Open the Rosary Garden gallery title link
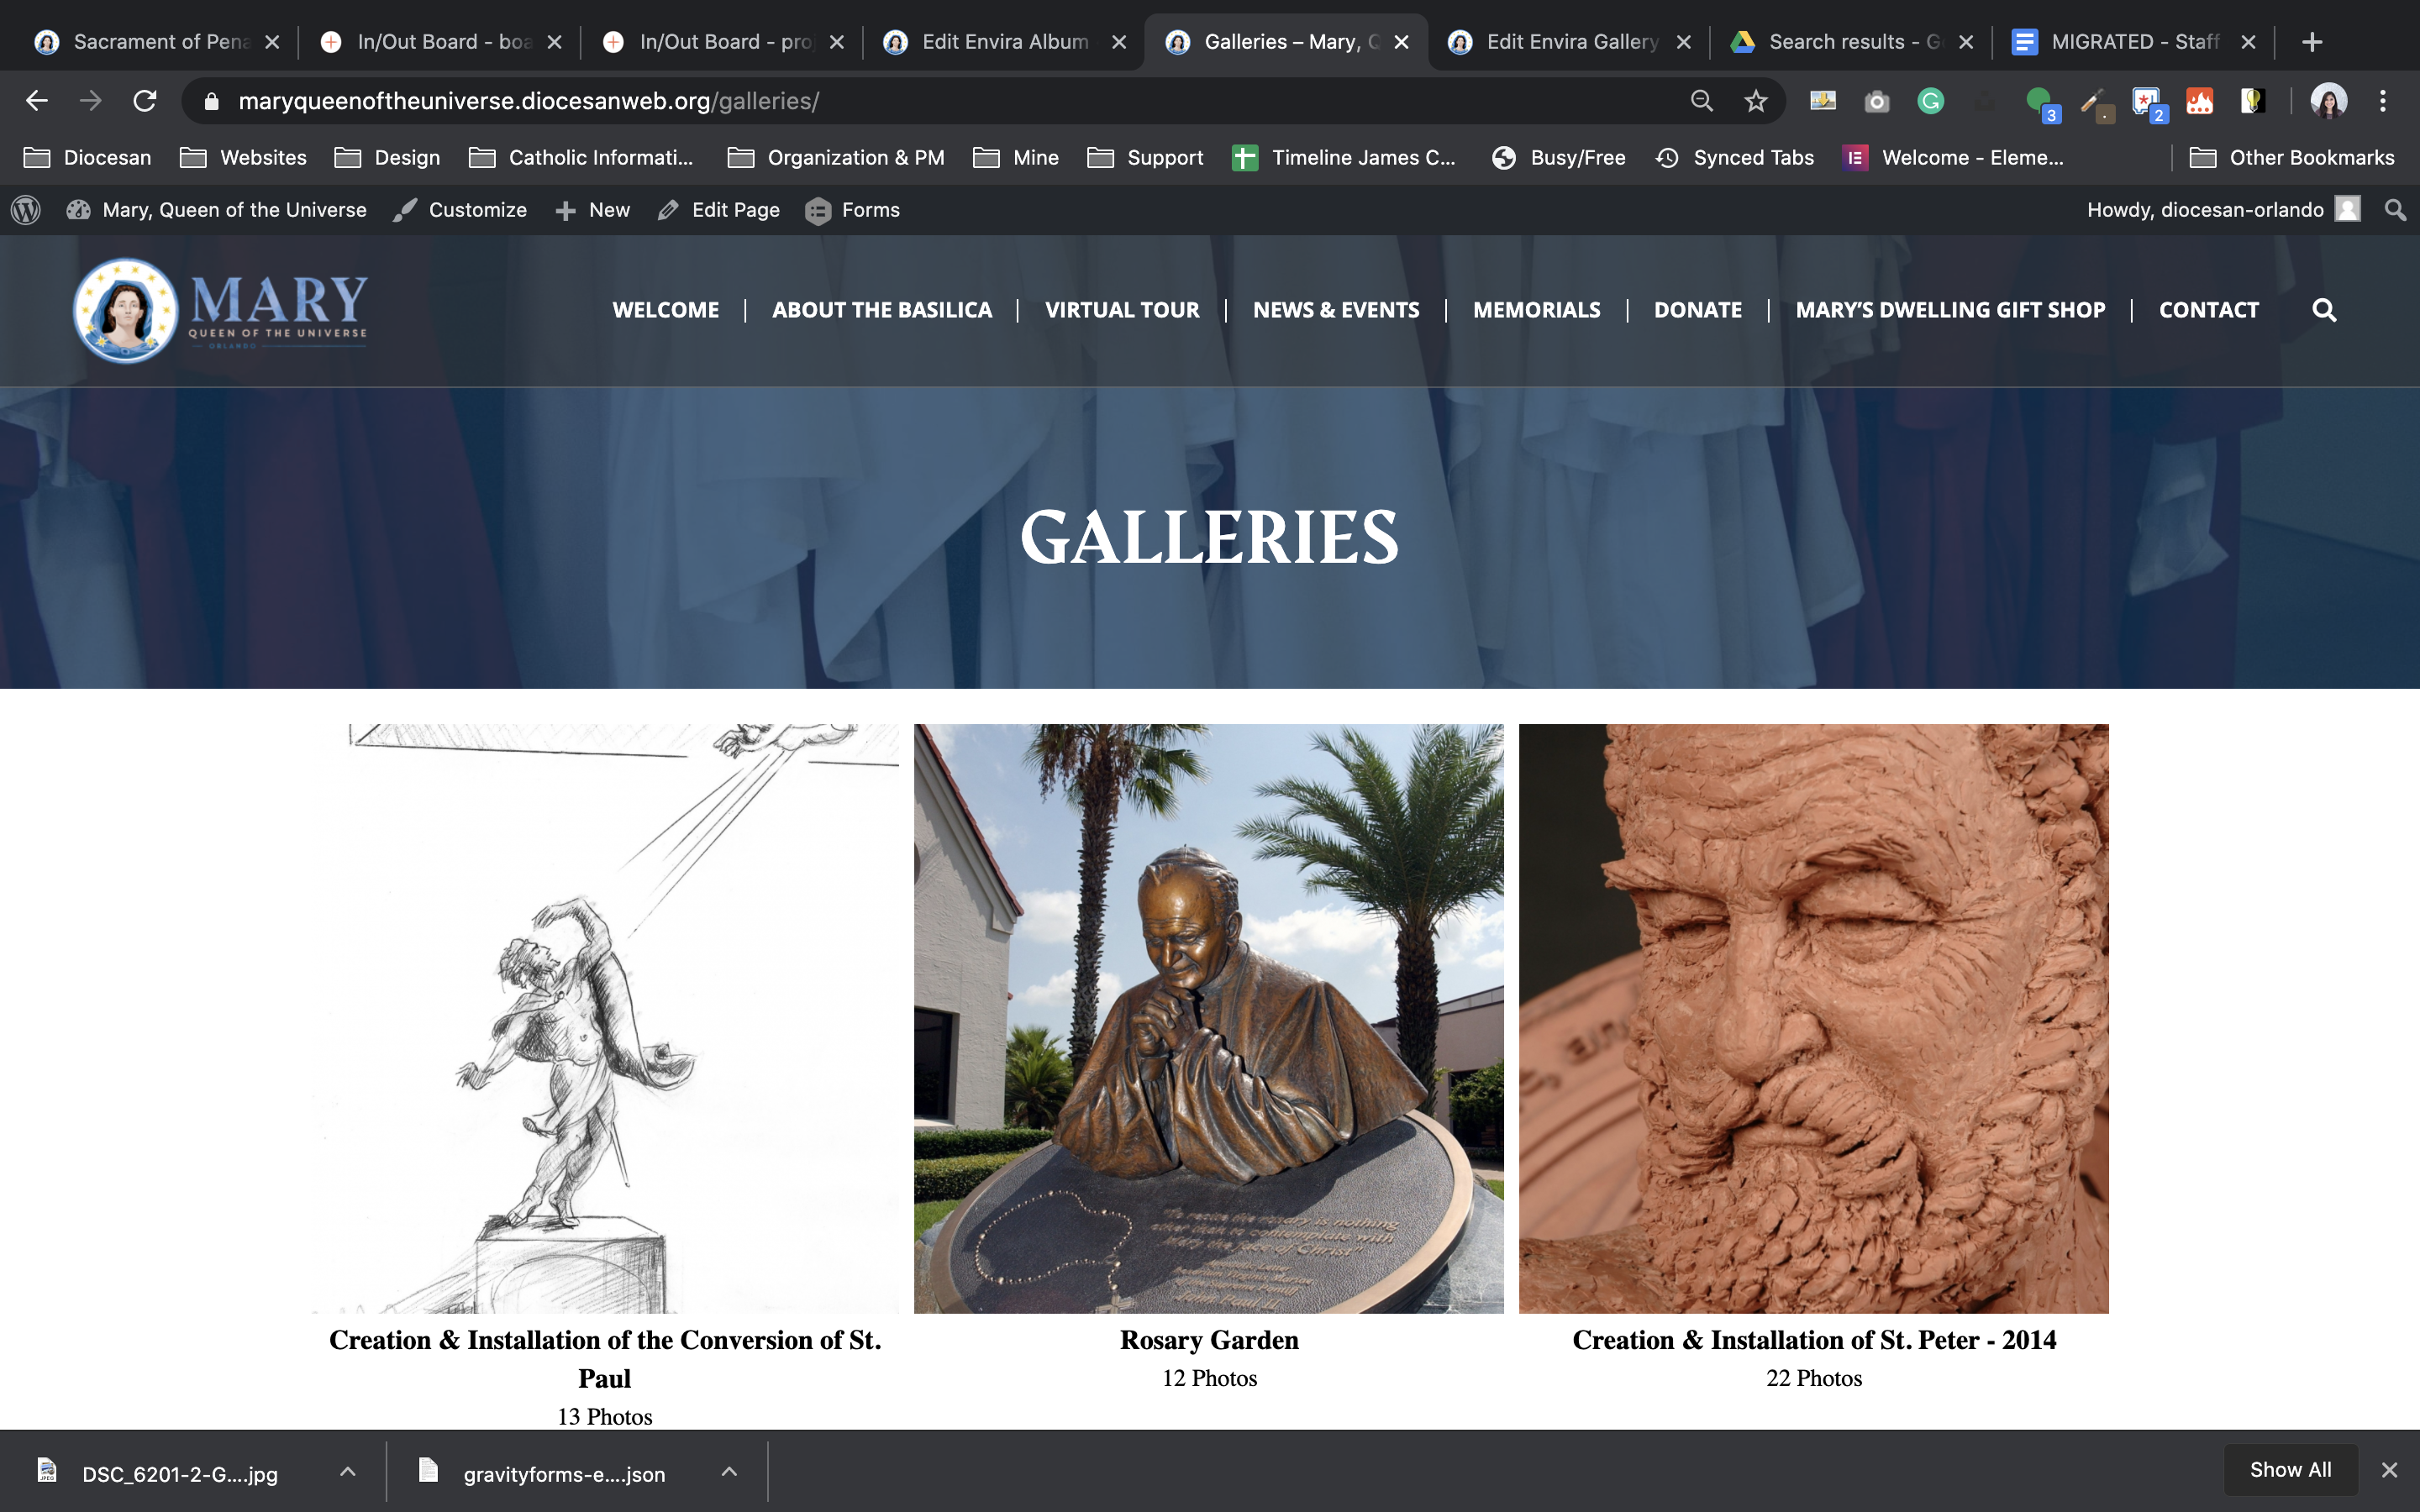 pyautogui.click(x=1209, y=1340)
